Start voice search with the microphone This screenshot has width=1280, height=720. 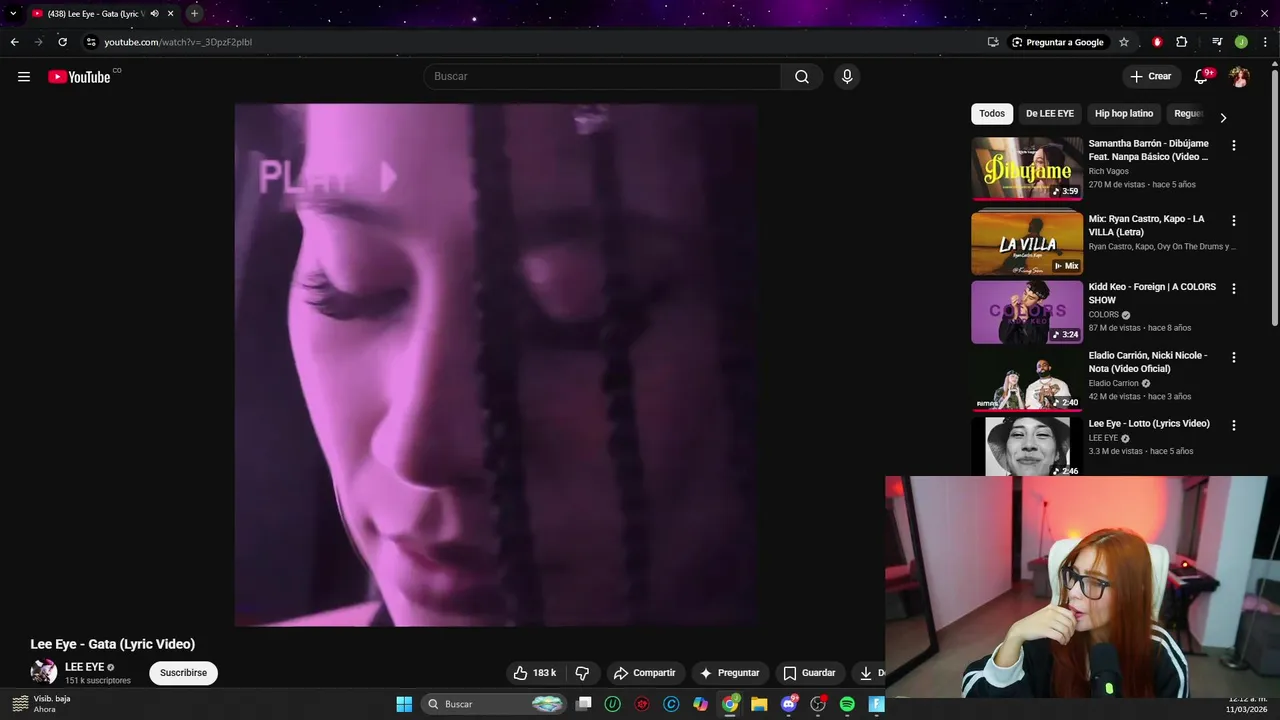(x=847, y=77)
